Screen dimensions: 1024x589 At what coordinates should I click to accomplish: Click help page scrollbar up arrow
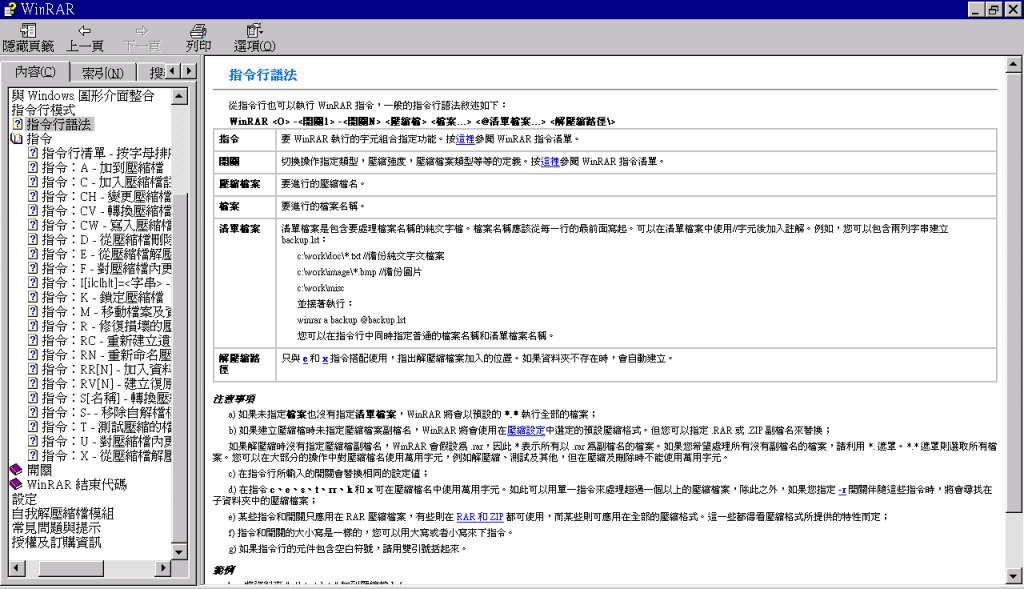point(1014,63)
